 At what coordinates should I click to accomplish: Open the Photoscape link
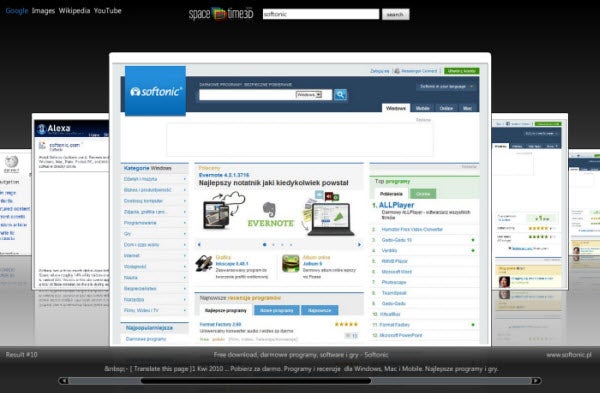(394, 282)
